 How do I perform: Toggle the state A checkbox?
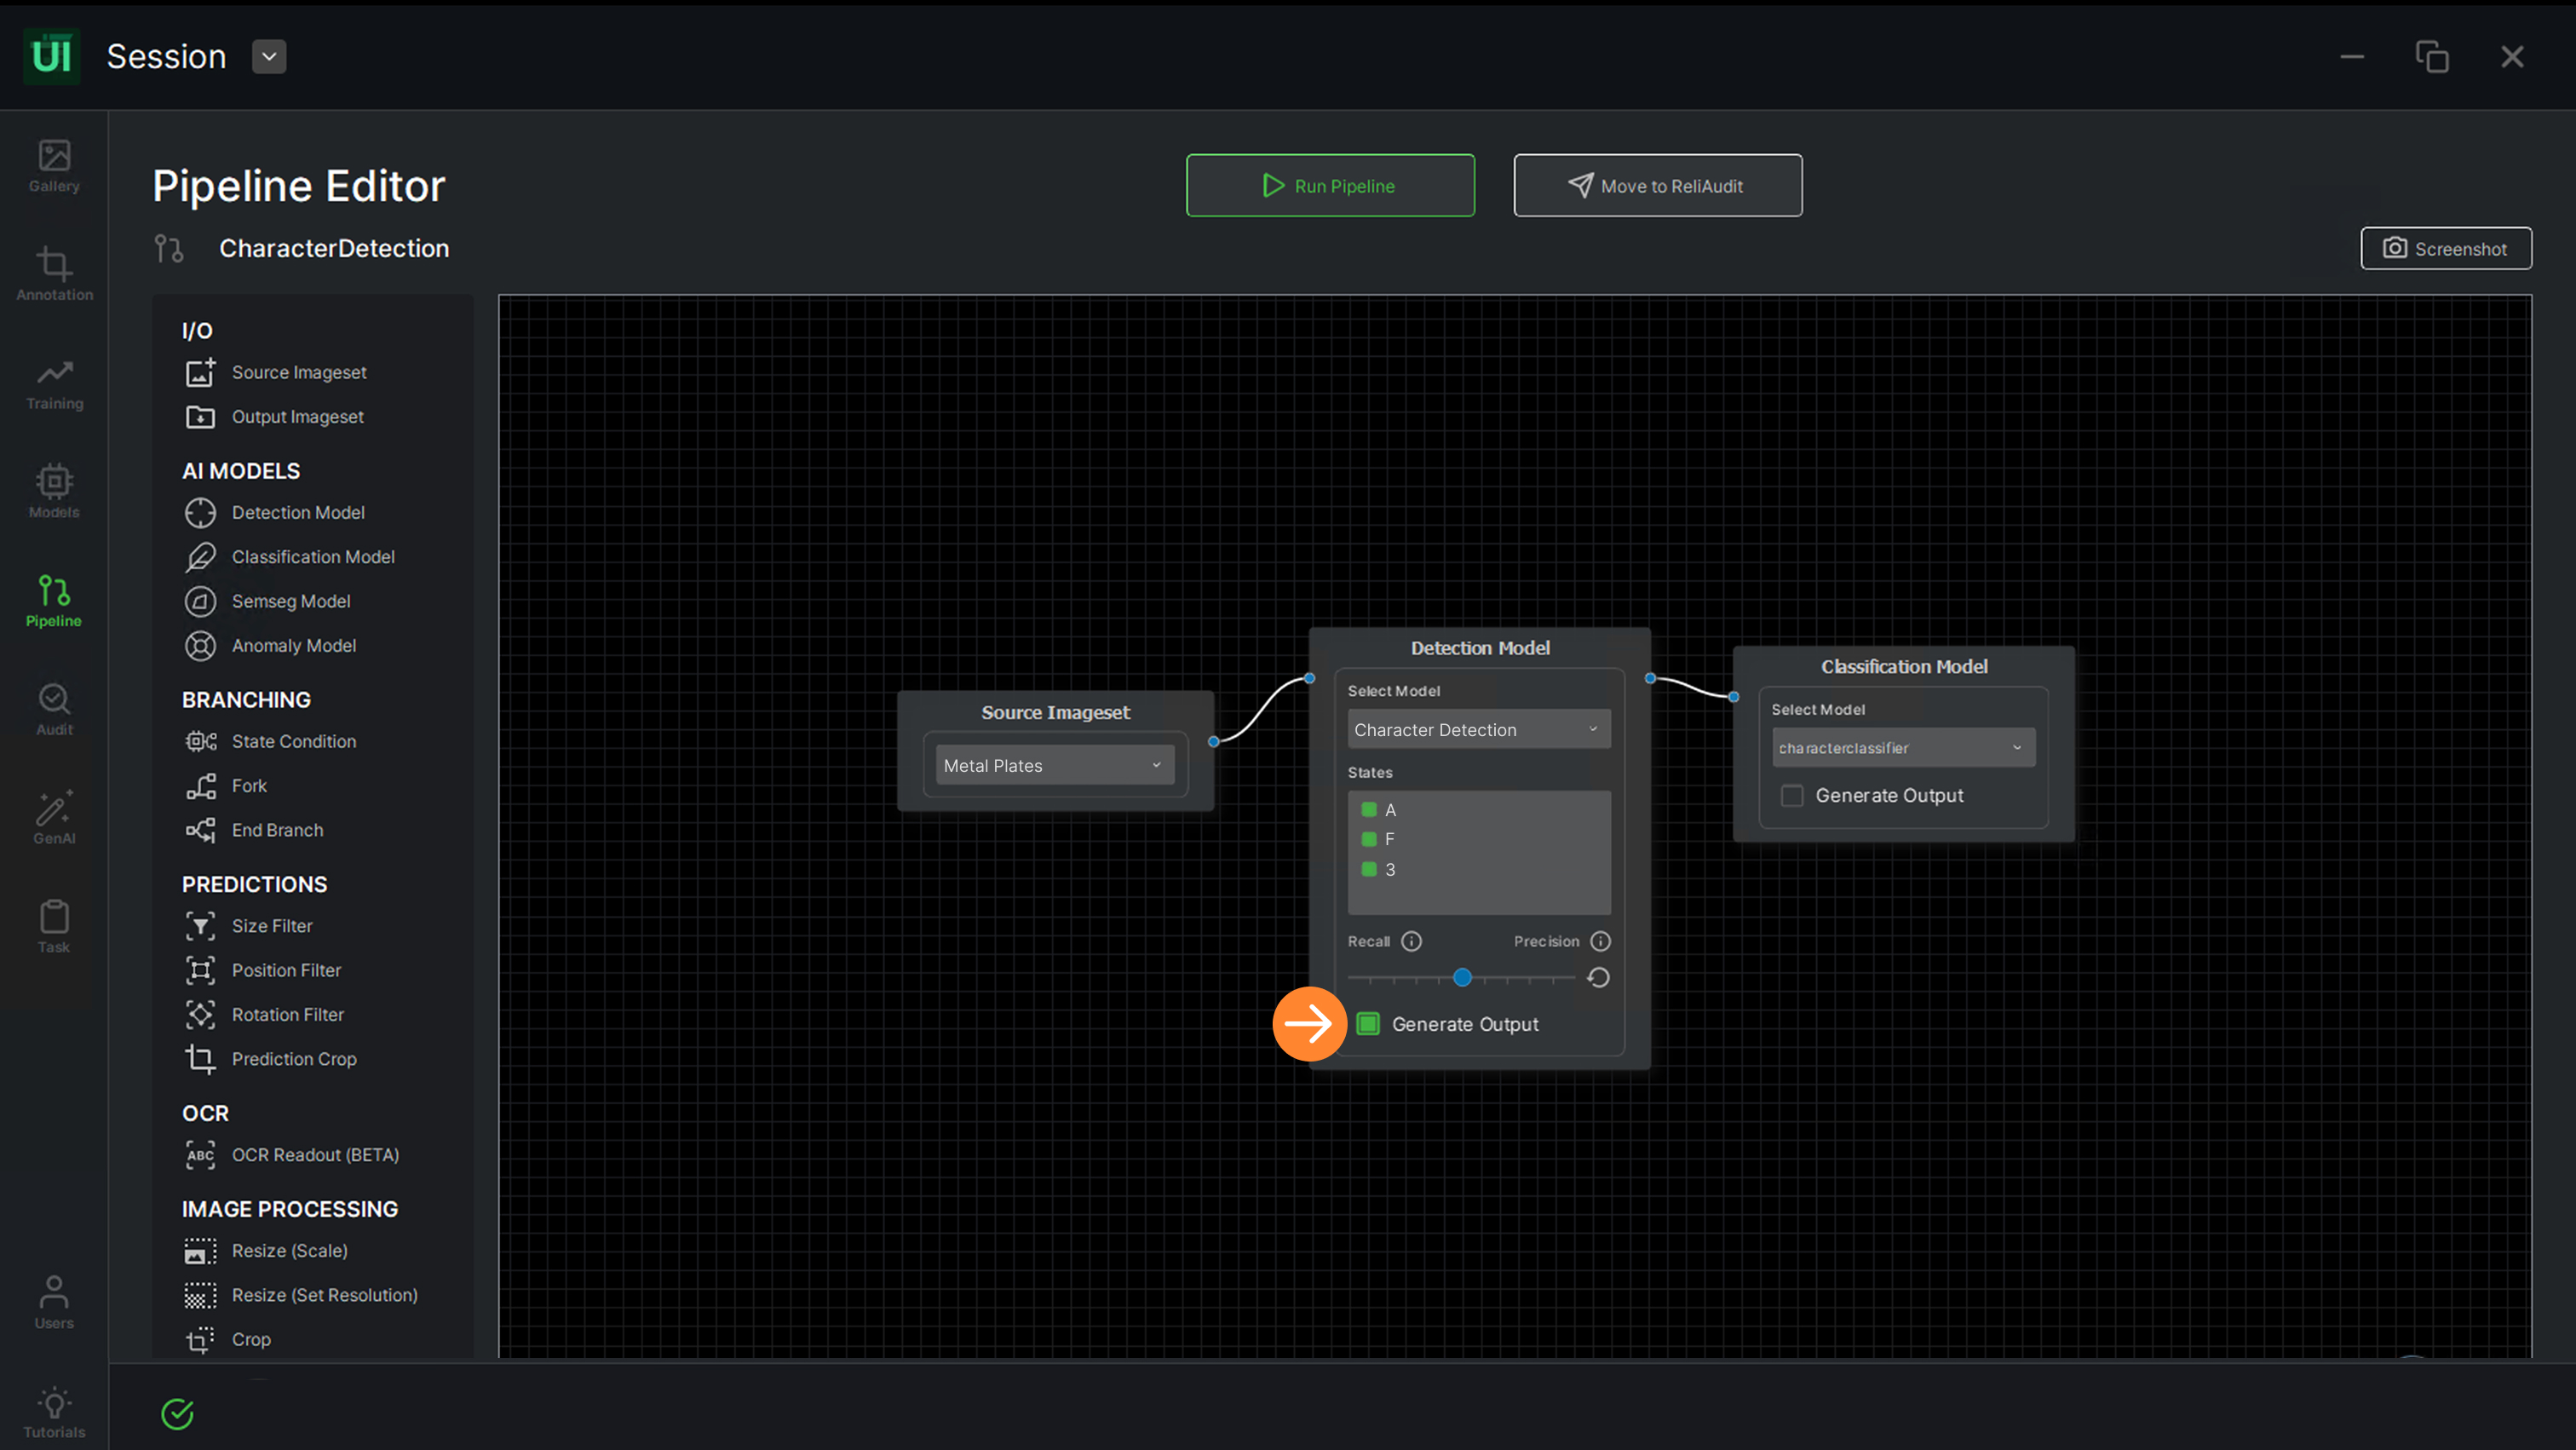pyautogui.click(x=1369, y=810)
